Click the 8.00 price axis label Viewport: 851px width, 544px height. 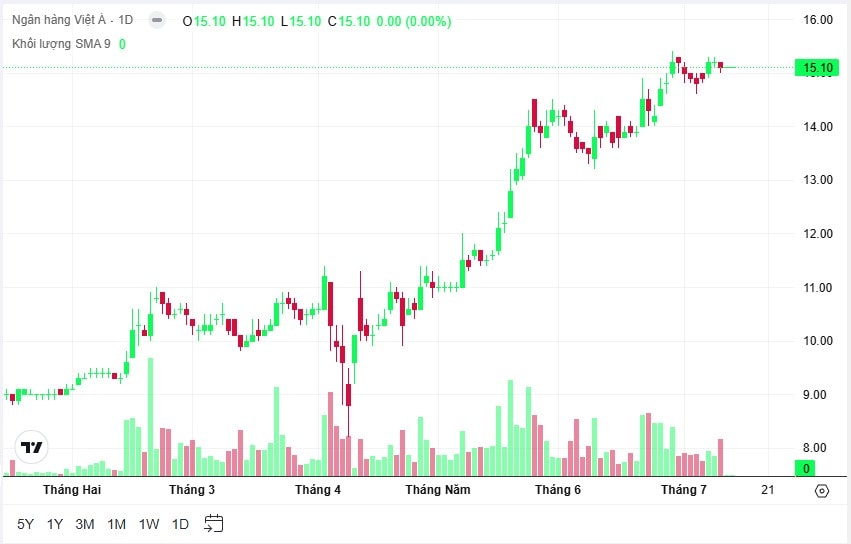(817, 448)
